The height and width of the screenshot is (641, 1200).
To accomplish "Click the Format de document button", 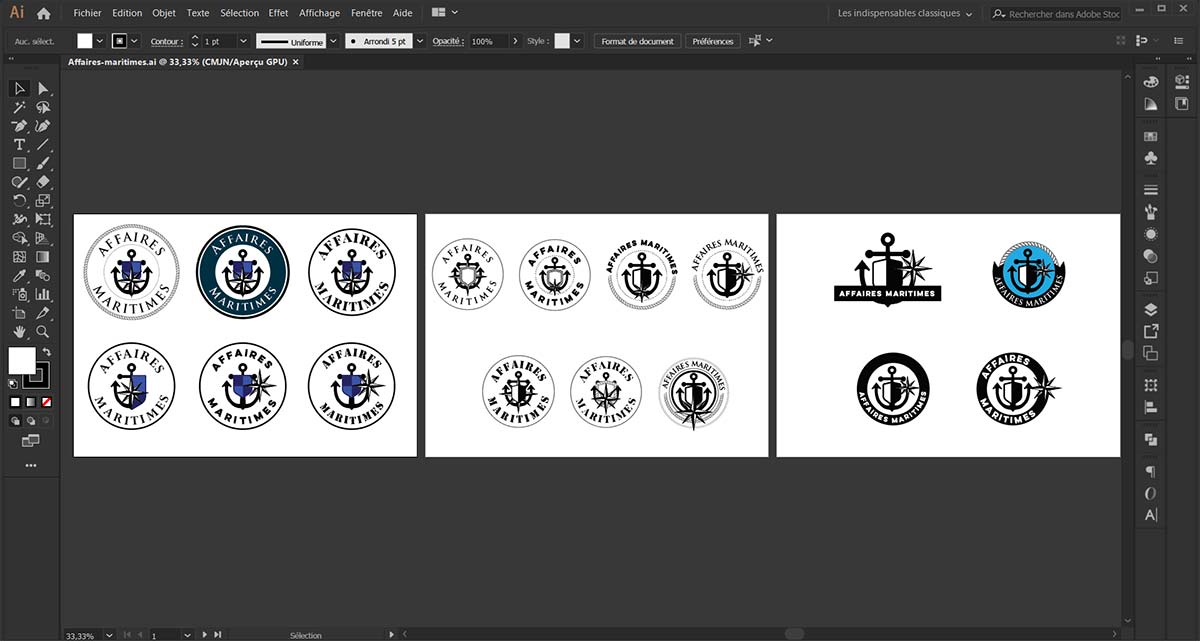I will point(637,41).
